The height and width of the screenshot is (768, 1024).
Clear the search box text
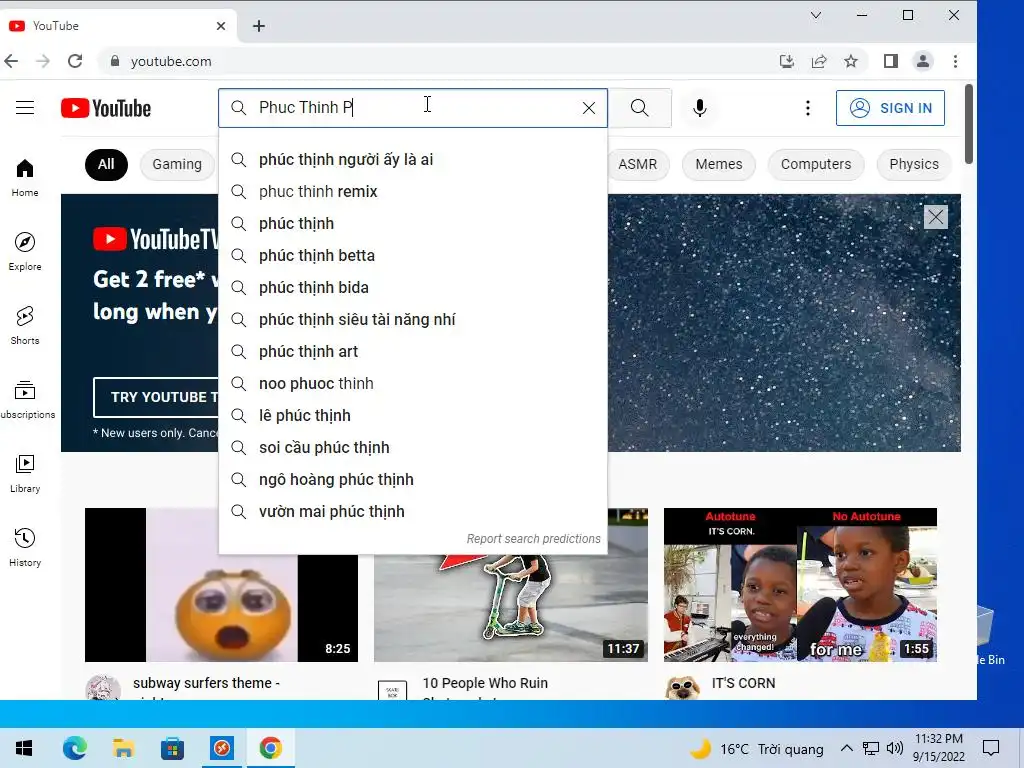(x=588, y=108)
